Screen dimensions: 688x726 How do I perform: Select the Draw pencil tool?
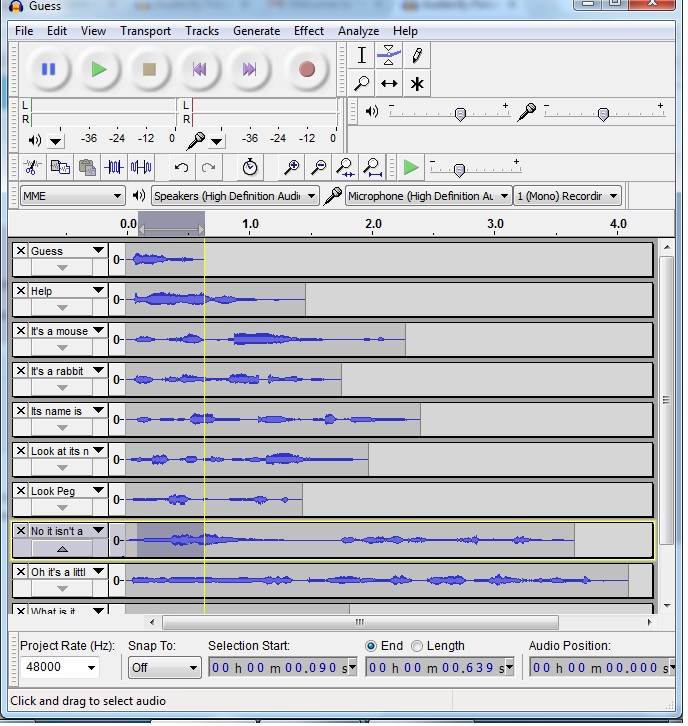pos(417,56)
